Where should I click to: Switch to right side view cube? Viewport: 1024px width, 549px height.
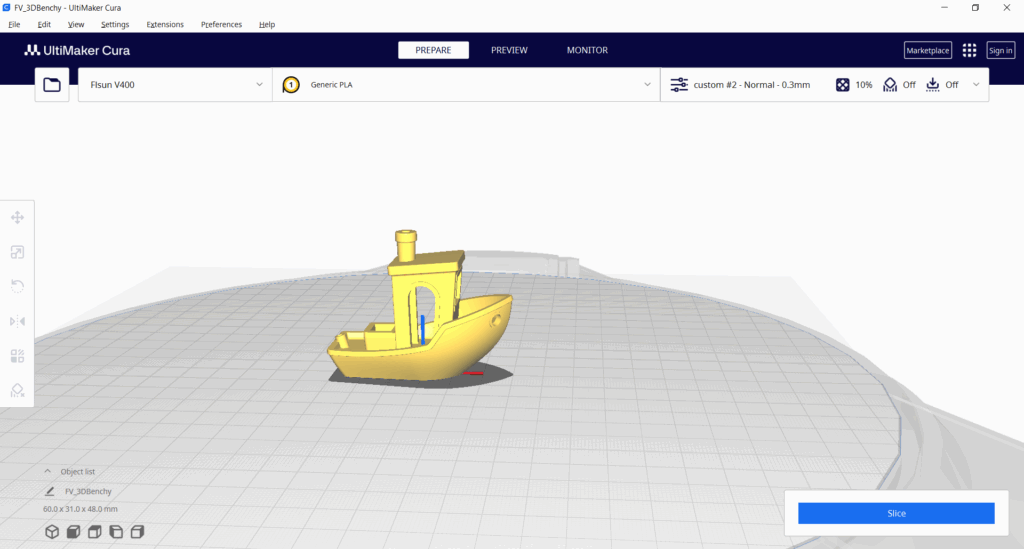click(x=137, y=532)
